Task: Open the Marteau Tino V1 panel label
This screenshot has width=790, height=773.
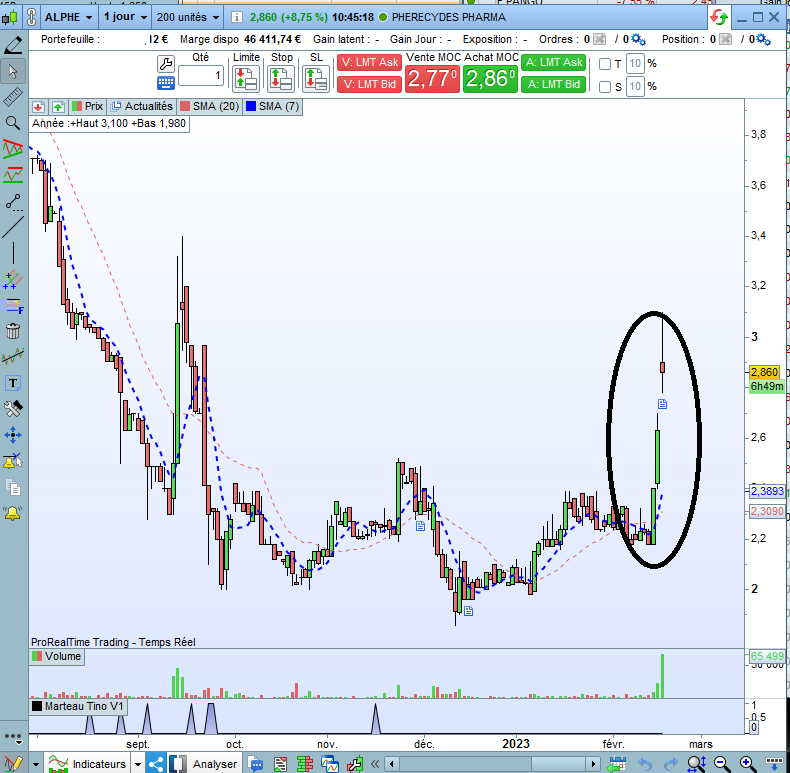Action: pos(78,706)
